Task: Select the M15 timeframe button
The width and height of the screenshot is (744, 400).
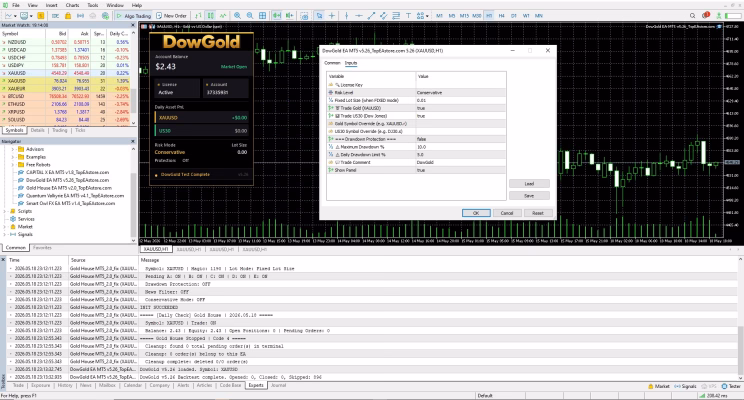Action: coord(464,16)
